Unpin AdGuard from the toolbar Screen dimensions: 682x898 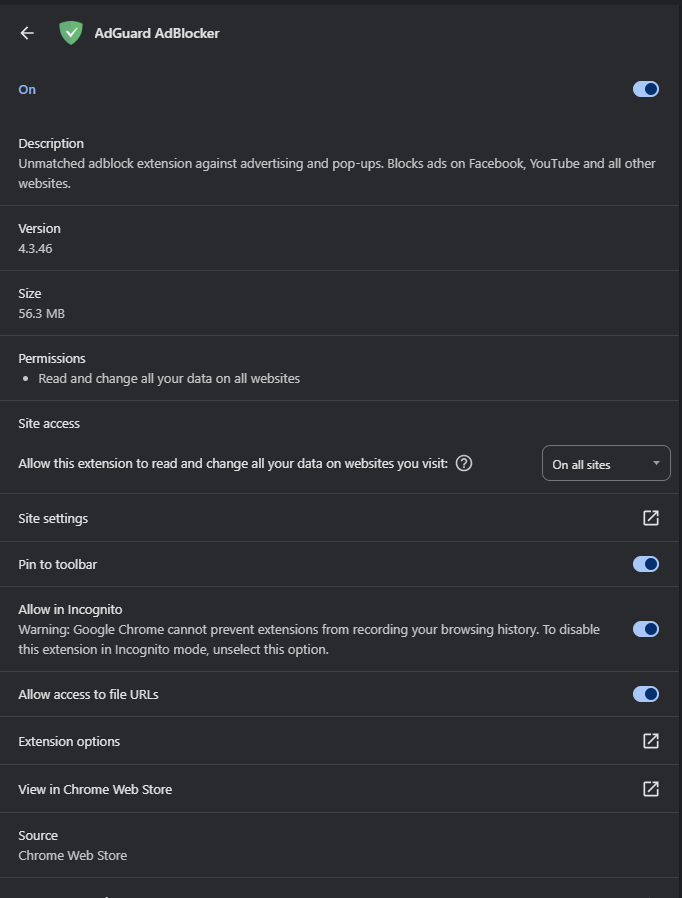coord(645,564)
